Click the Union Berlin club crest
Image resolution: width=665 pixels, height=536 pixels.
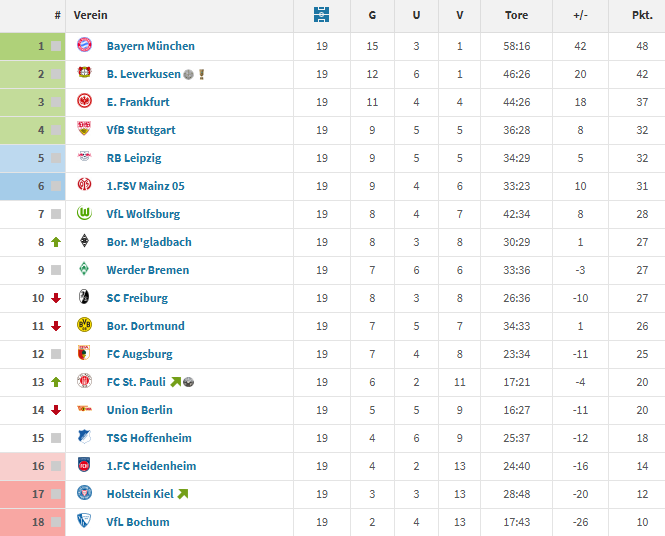85,410
